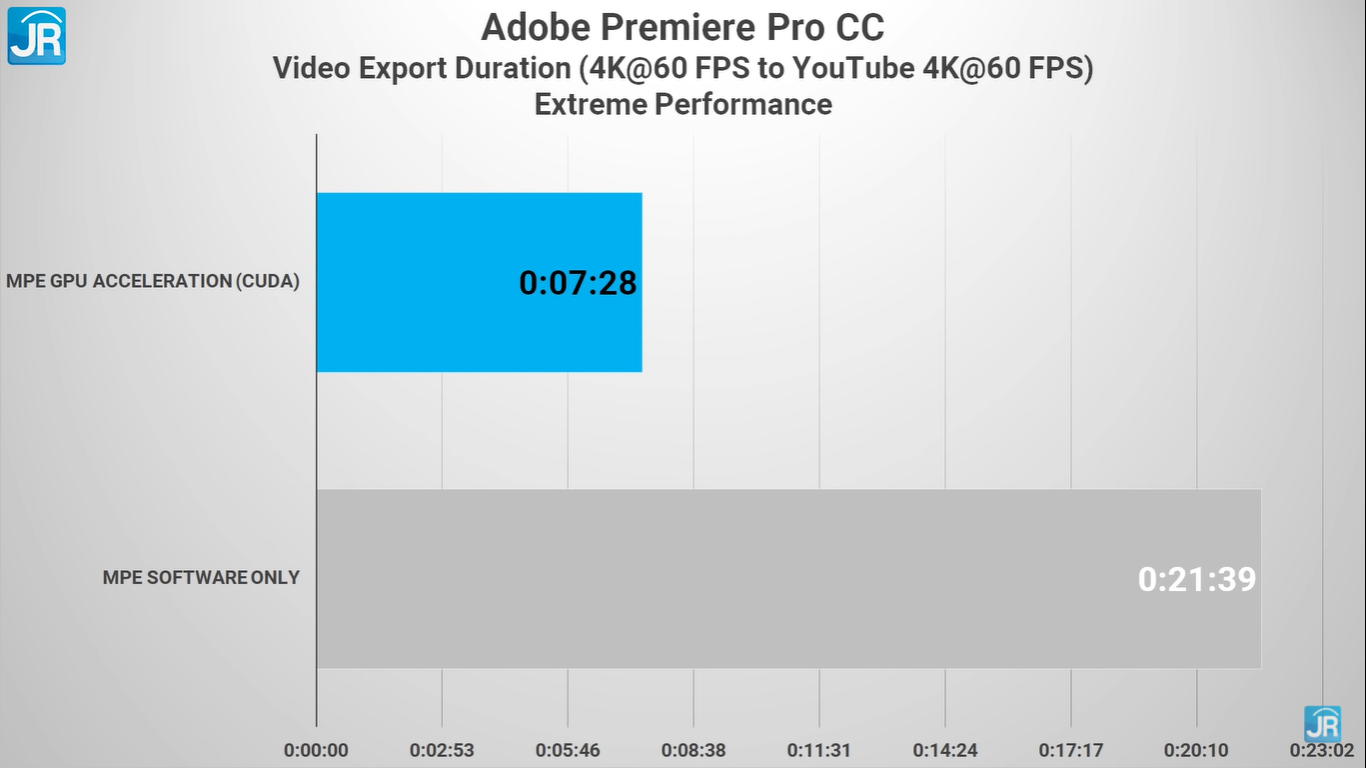Click the 0:23:02 axis tick label
The image size is (1366, 768).
pos(1321,750)
